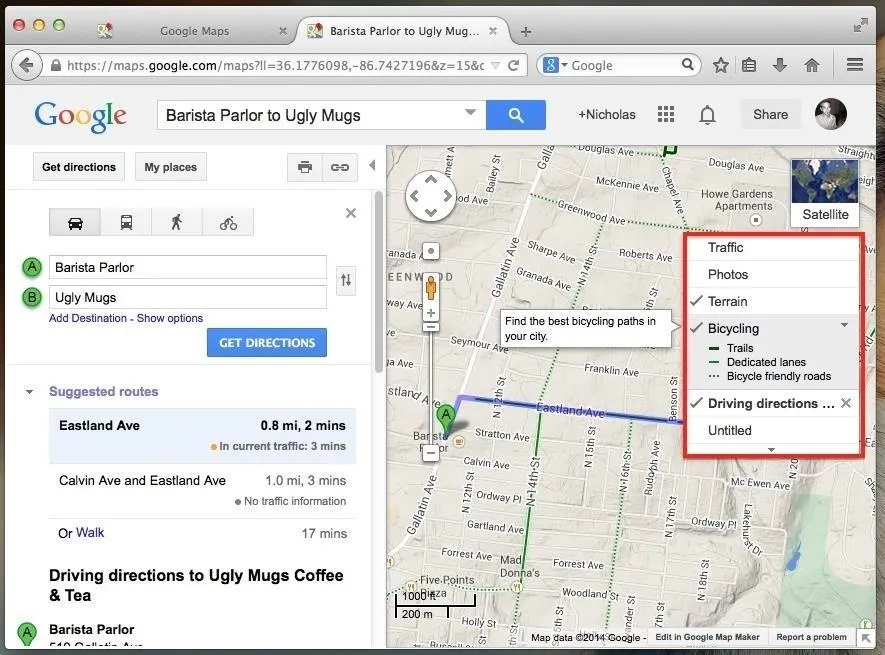Click the blue GET DIRECTIONS button
This screenshot has width=885, height=655.
(x=267, y=343)
